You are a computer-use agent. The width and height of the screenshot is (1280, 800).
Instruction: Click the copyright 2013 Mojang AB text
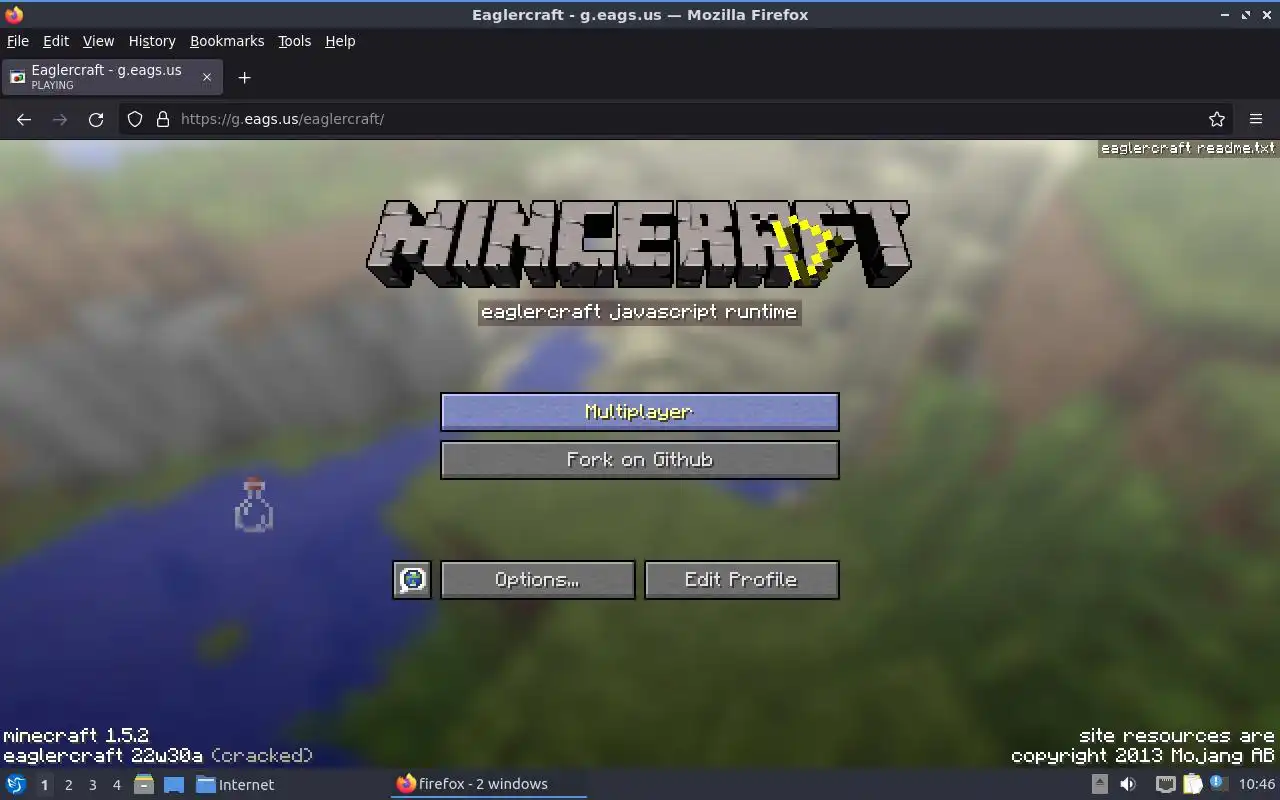(x=1143, y=756)
